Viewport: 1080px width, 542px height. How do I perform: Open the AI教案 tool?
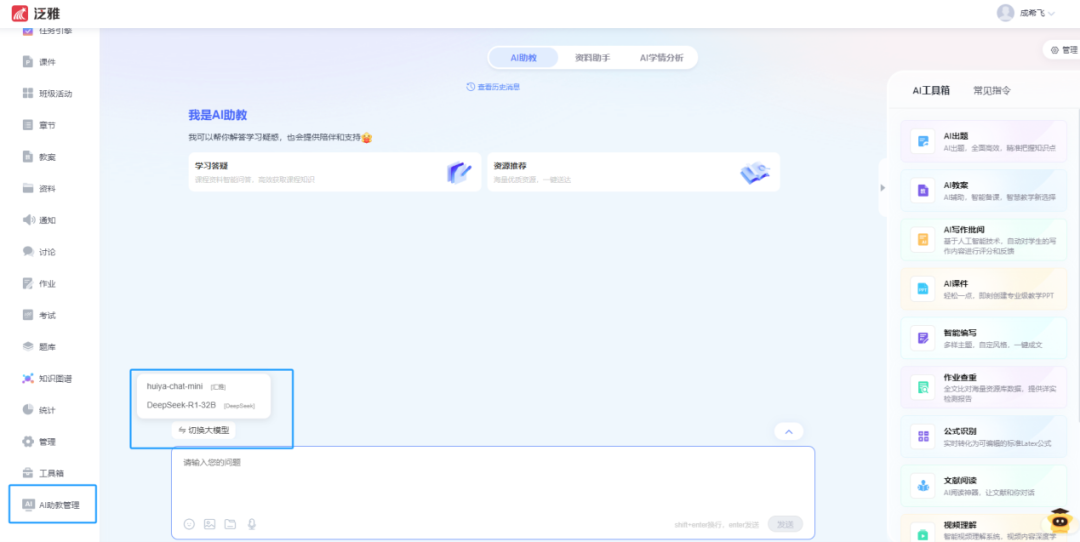tap(984, 190)
